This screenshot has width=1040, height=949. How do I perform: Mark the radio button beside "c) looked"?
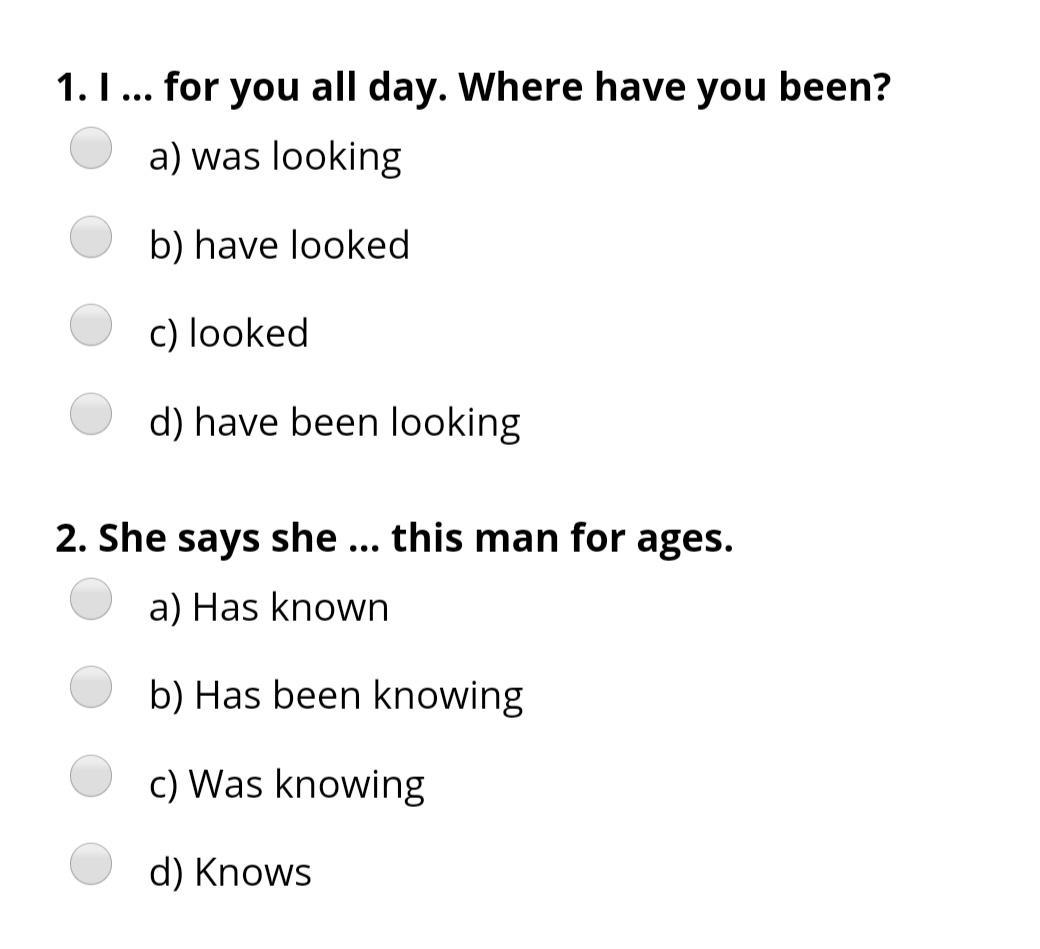click(x=91, y=326)
